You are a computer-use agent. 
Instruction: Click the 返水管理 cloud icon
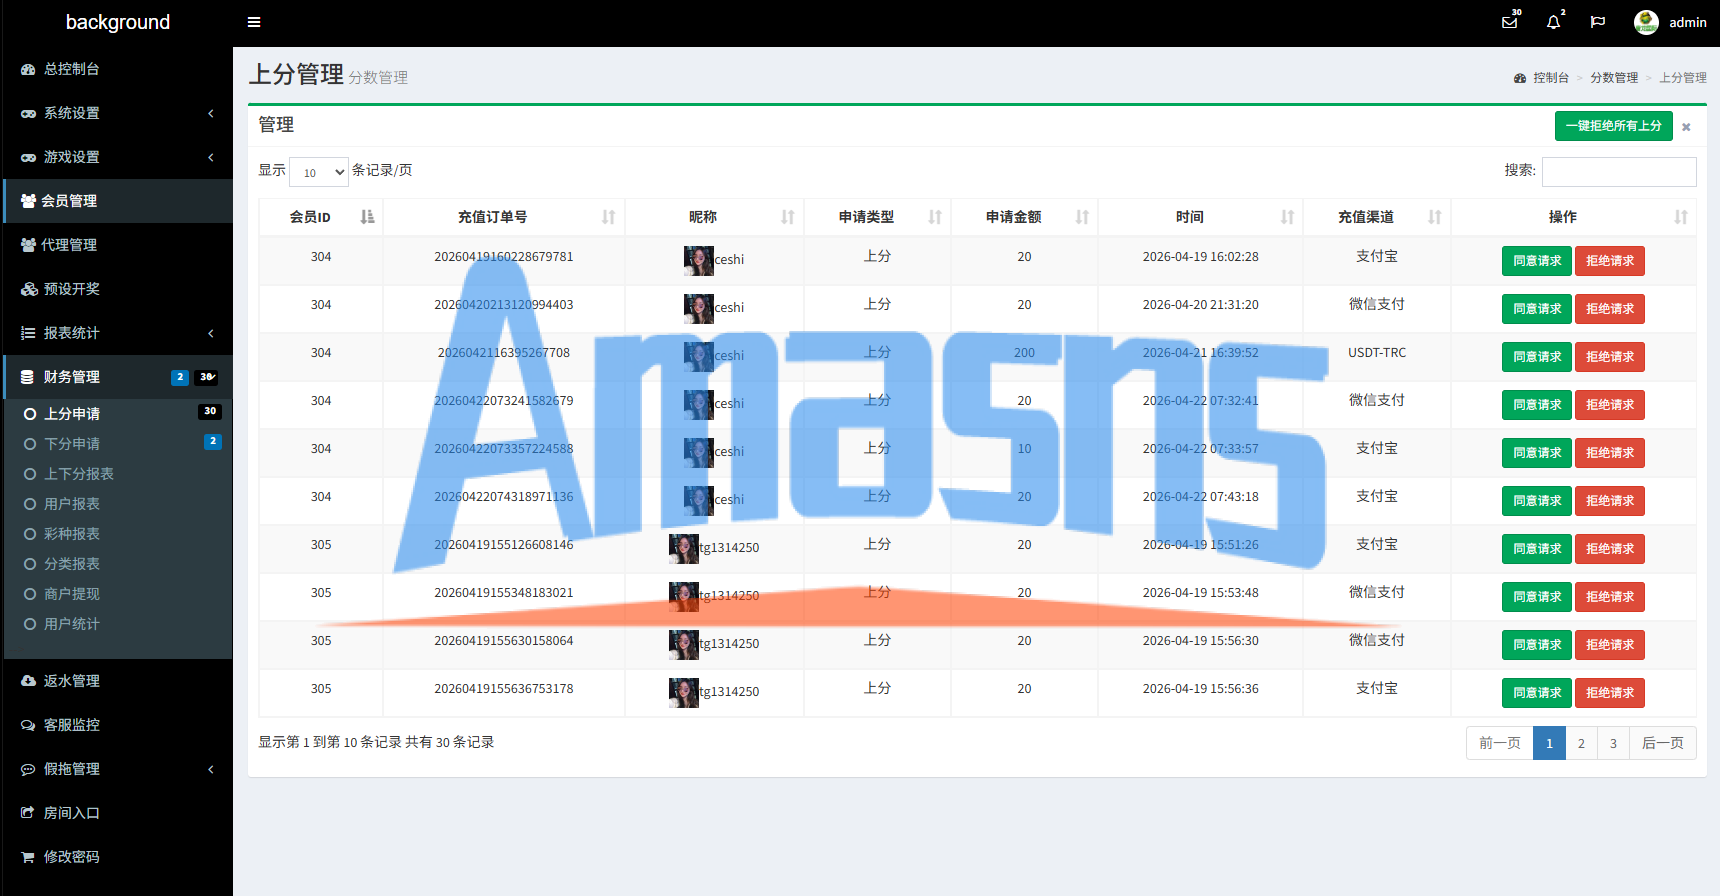pos(28,681)
